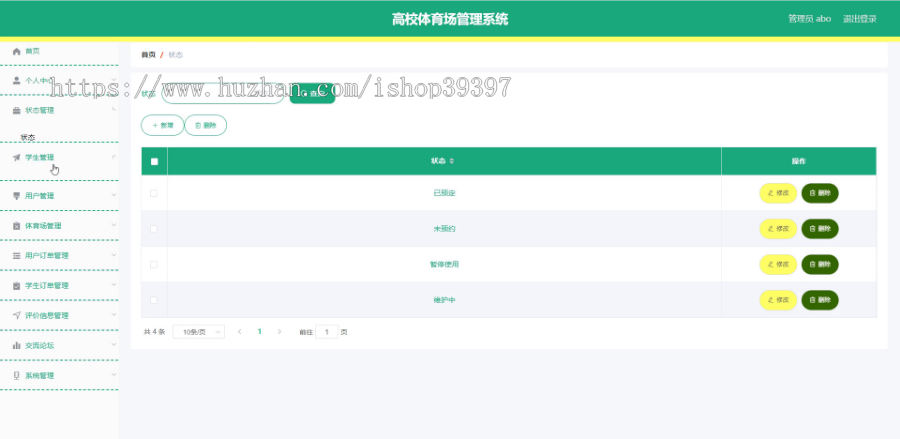Open the 交流论坛 menu label
Viewport: 900px width, 439px height.
pyautogui.click(x=40, y=345)
